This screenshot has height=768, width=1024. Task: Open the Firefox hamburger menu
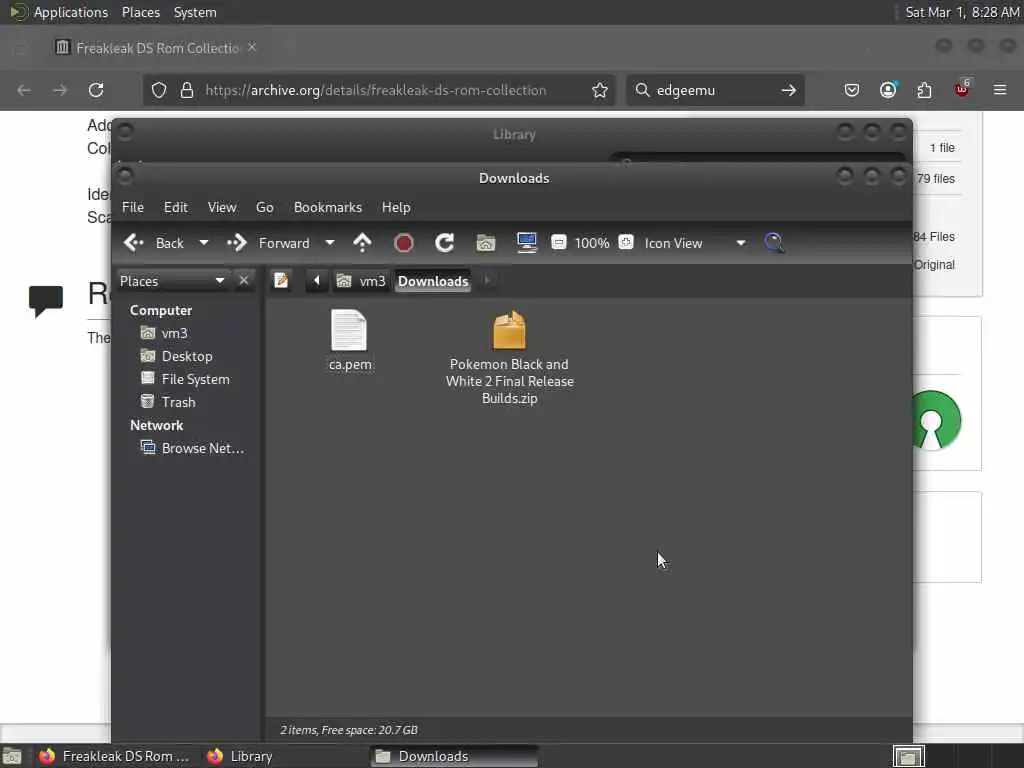1000,90
